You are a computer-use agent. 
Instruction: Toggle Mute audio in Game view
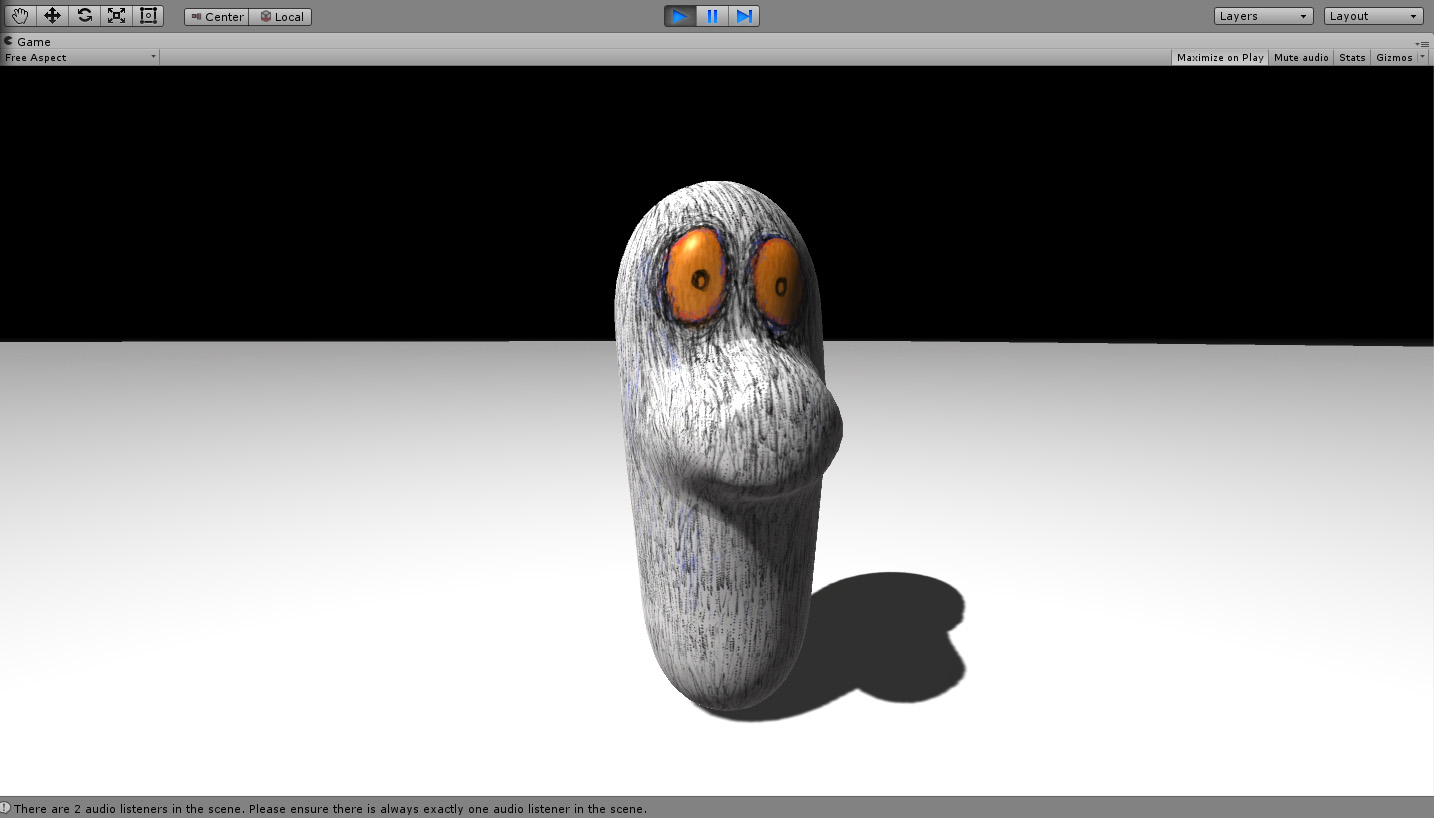(x=1300, y=58)
